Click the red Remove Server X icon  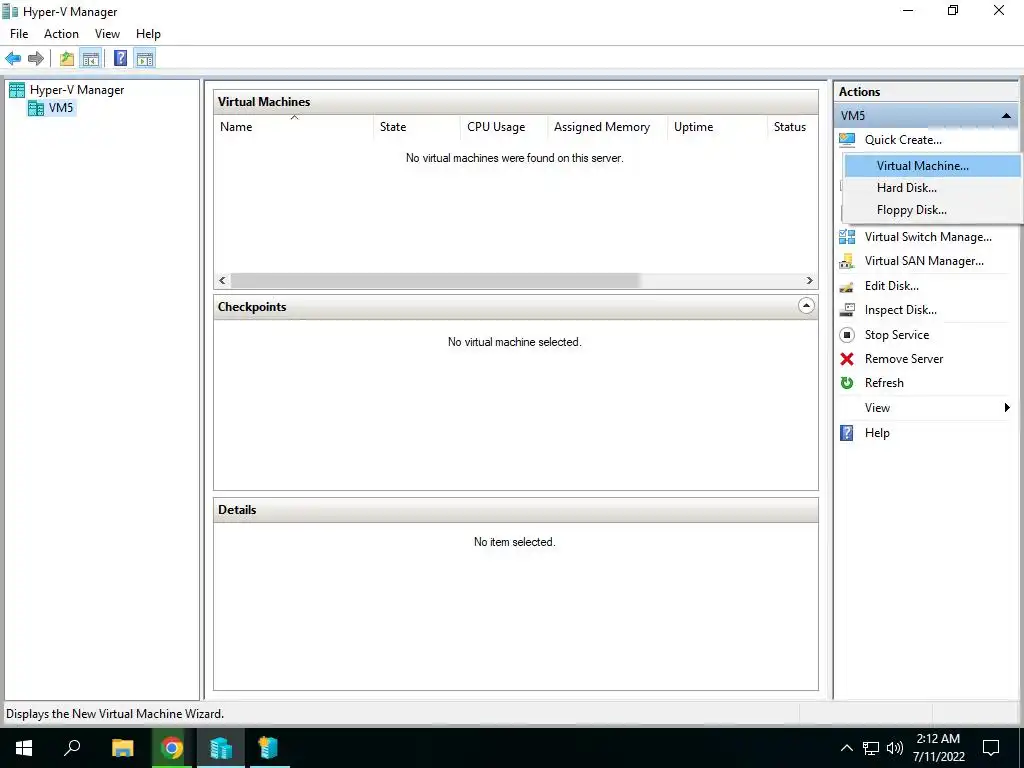click(x=847, y=359)
